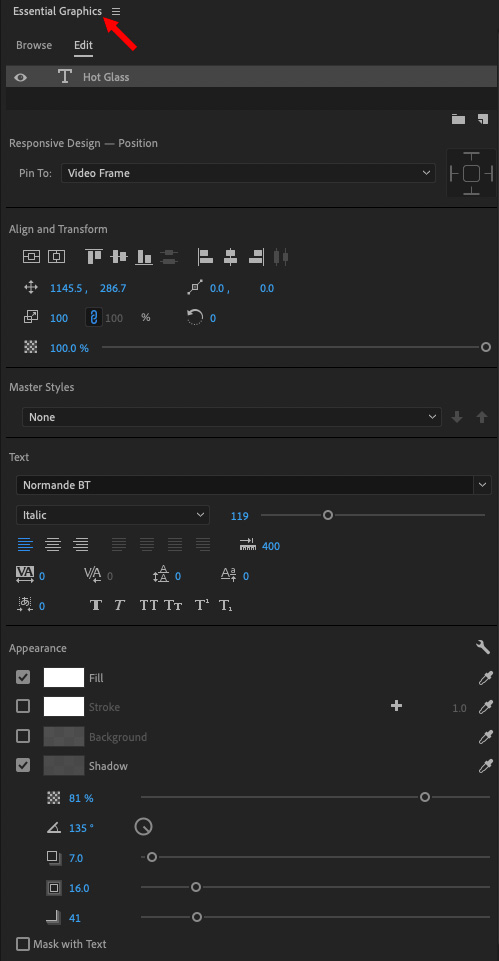Image resolution: width=499 pixels, height=961 pixels.
Task: Center align the text
Action: (x=53, y=544)
